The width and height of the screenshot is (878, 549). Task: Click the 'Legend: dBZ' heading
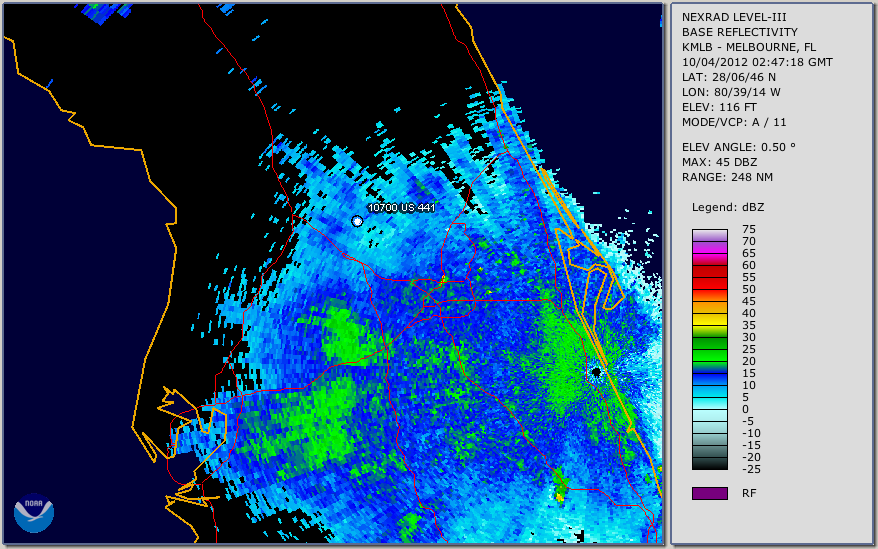(727, 207)
